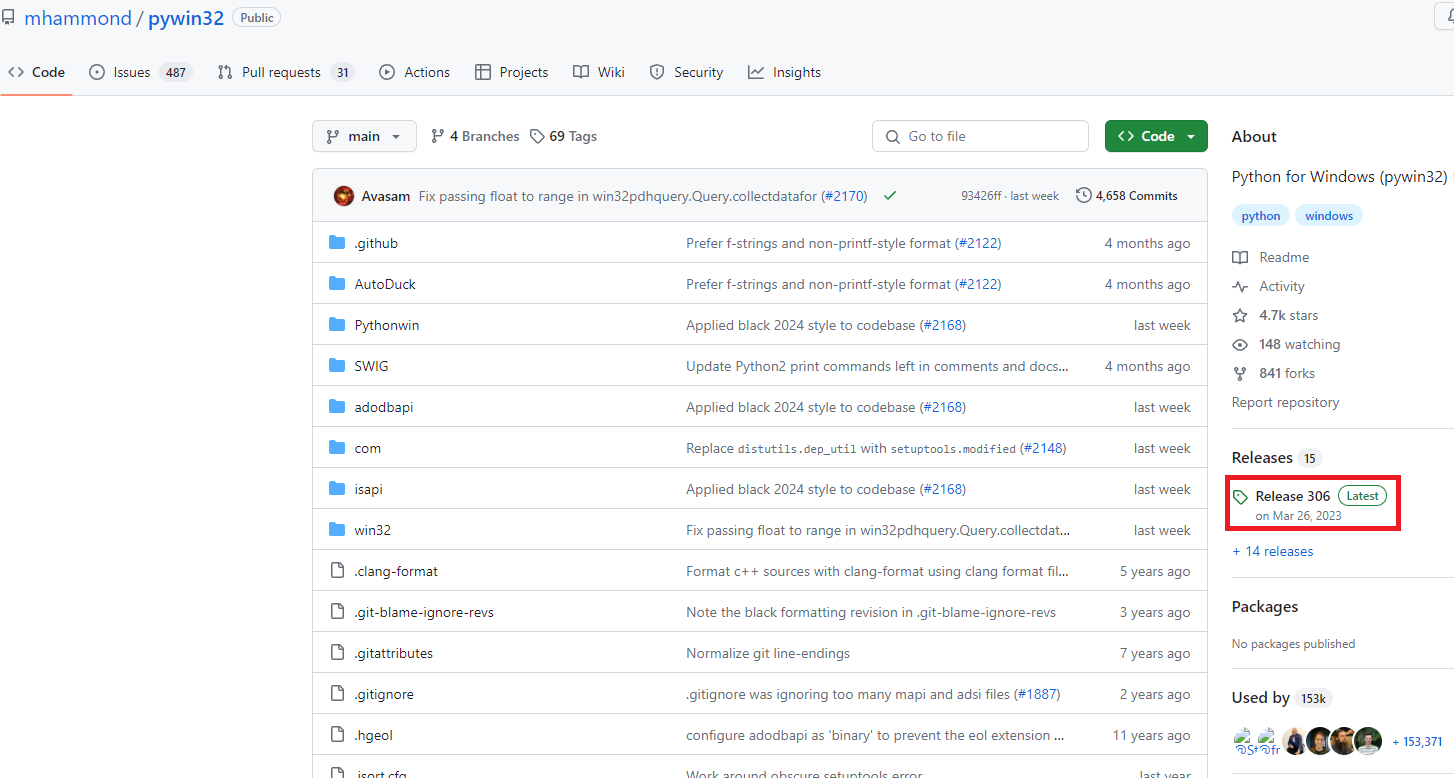Open 4,658 Commits history
Viewport: 1454px width, 778px height.
[x=1127, y=196]
